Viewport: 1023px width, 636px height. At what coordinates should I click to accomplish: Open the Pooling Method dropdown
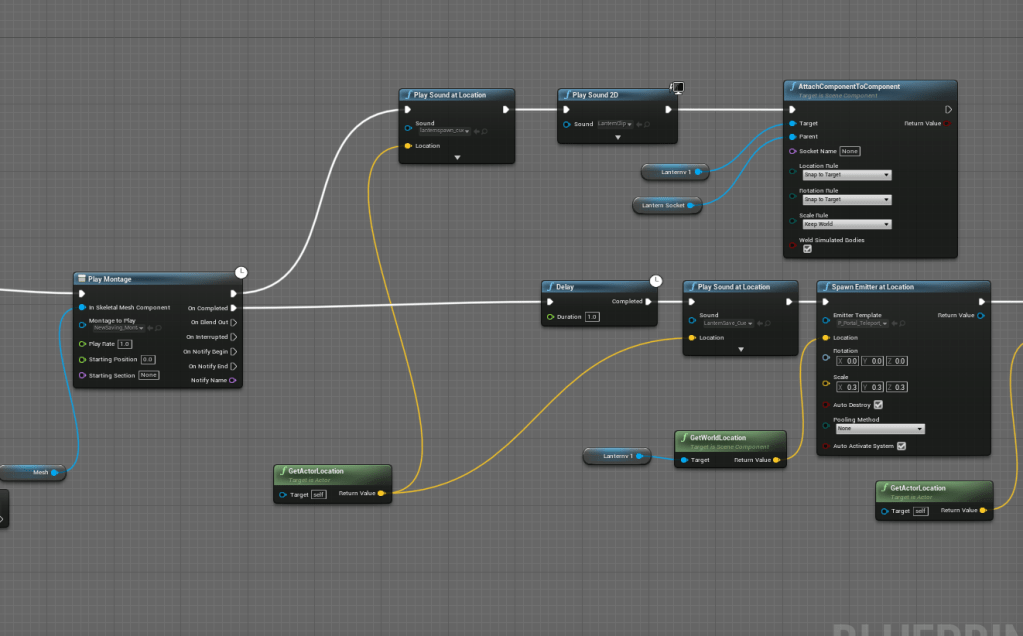[879, 429]
